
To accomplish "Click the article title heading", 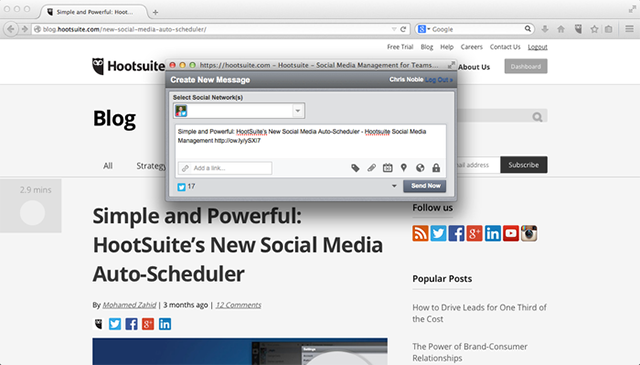I will 238,245.
